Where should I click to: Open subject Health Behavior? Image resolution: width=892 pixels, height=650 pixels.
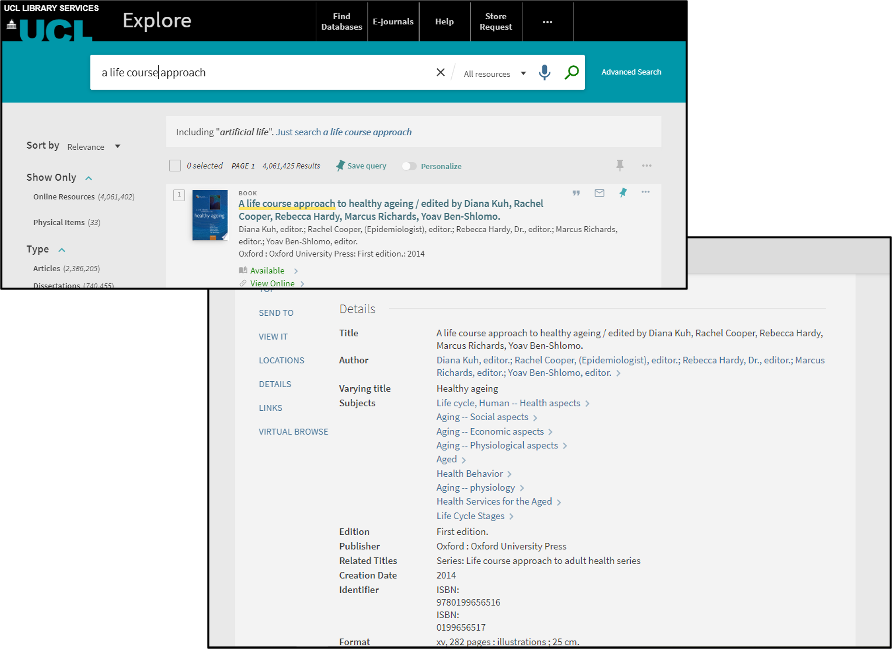pos(469,474)
